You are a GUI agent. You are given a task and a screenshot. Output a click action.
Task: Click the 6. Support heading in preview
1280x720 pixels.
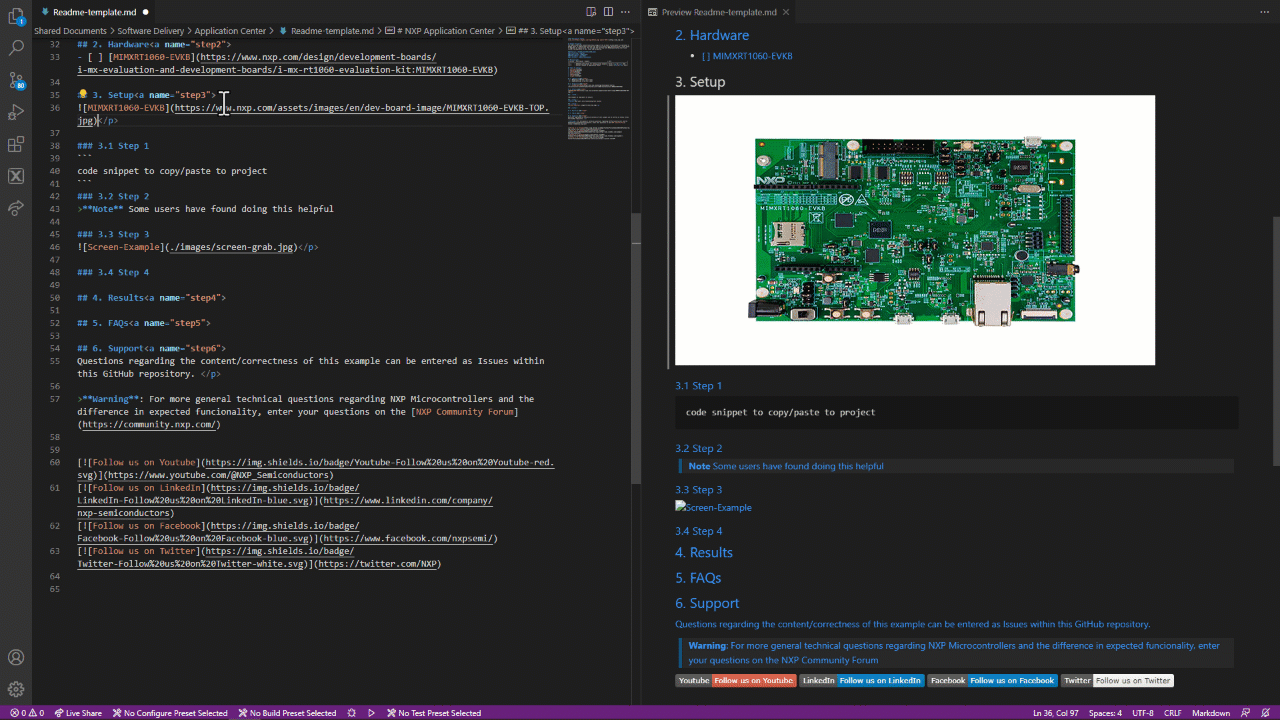pos(707,603)
